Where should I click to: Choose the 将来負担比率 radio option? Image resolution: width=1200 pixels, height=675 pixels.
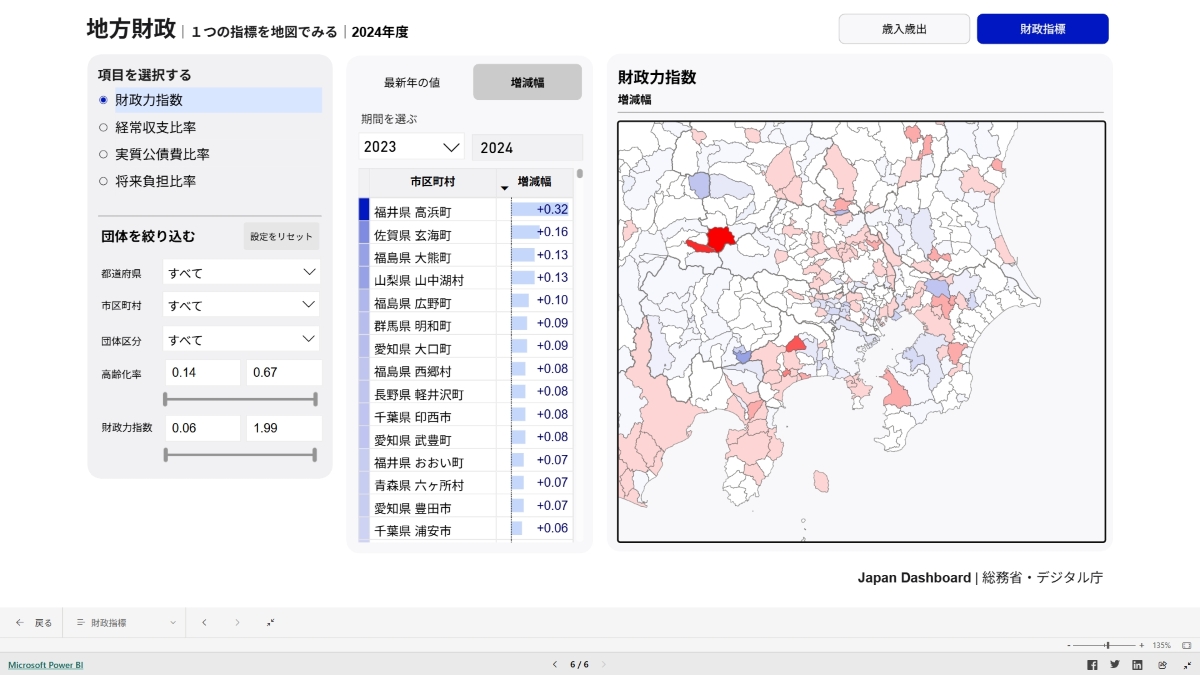155,181
